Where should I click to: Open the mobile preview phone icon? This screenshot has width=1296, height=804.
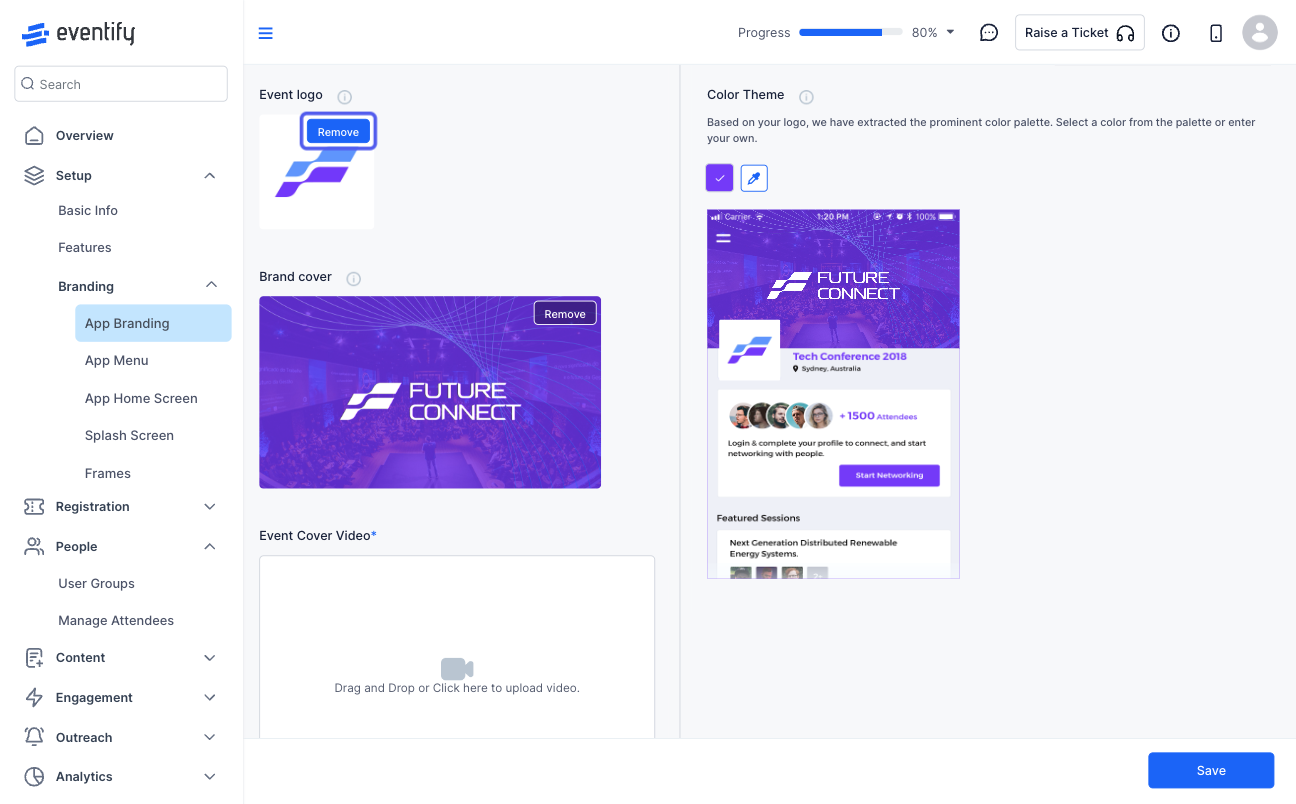1216,33
